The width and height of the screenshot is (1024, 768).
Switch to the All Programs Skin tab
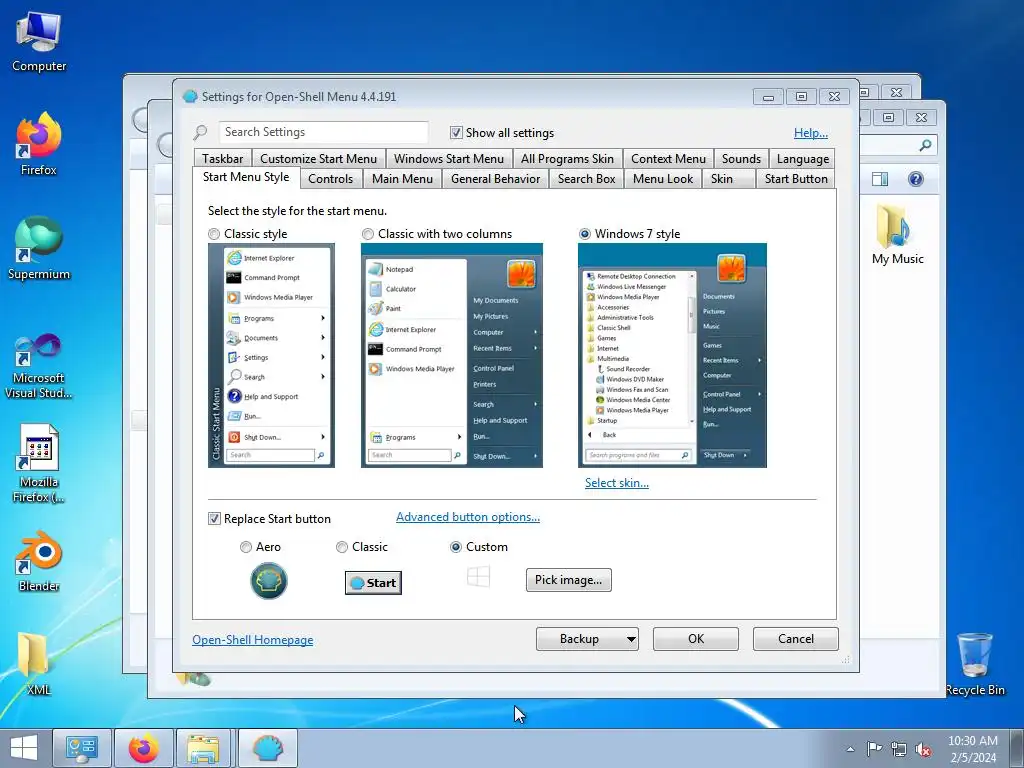567,159
